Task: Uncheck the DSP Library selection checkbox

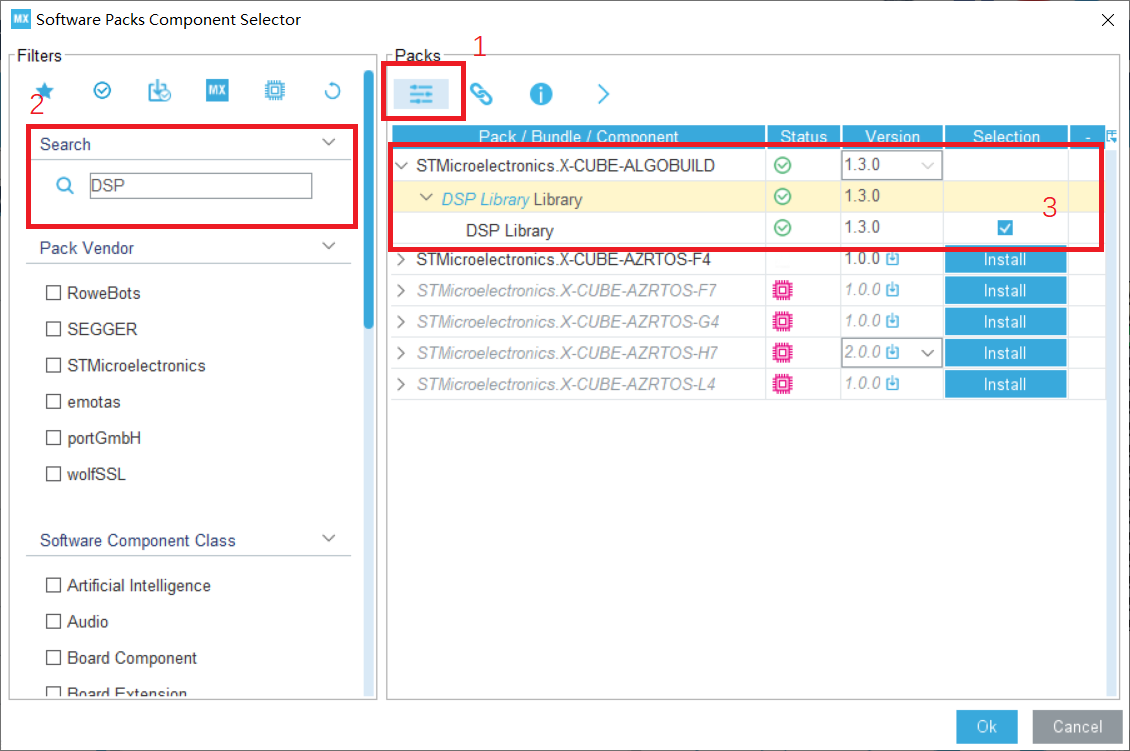Action: [x=1004, y=227]
